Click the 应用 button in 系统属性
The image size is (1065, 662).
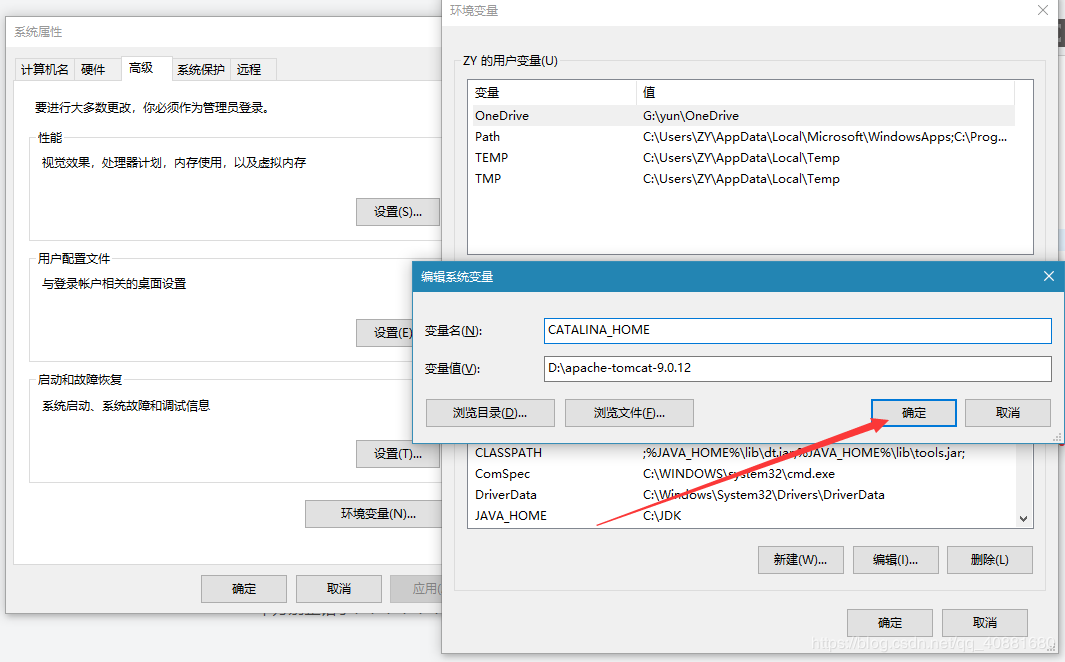pos(416,589)
